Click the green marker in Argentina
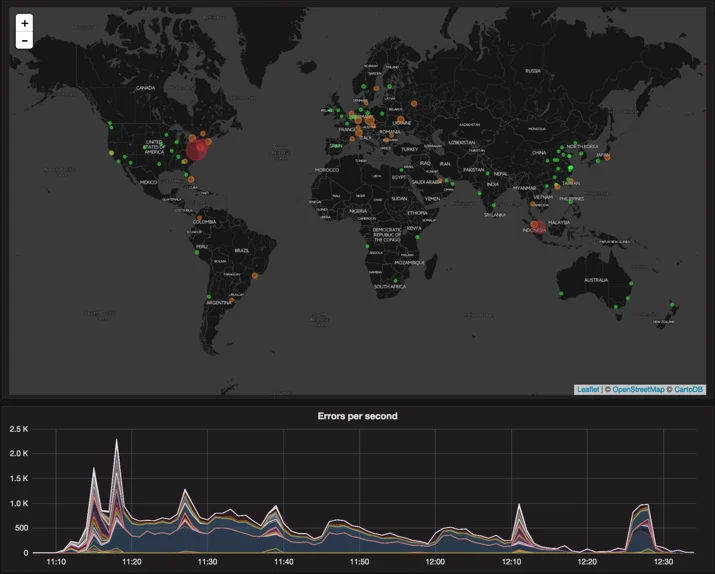The width and height of the screenshot is (715, 574). (x=209, y=297)
